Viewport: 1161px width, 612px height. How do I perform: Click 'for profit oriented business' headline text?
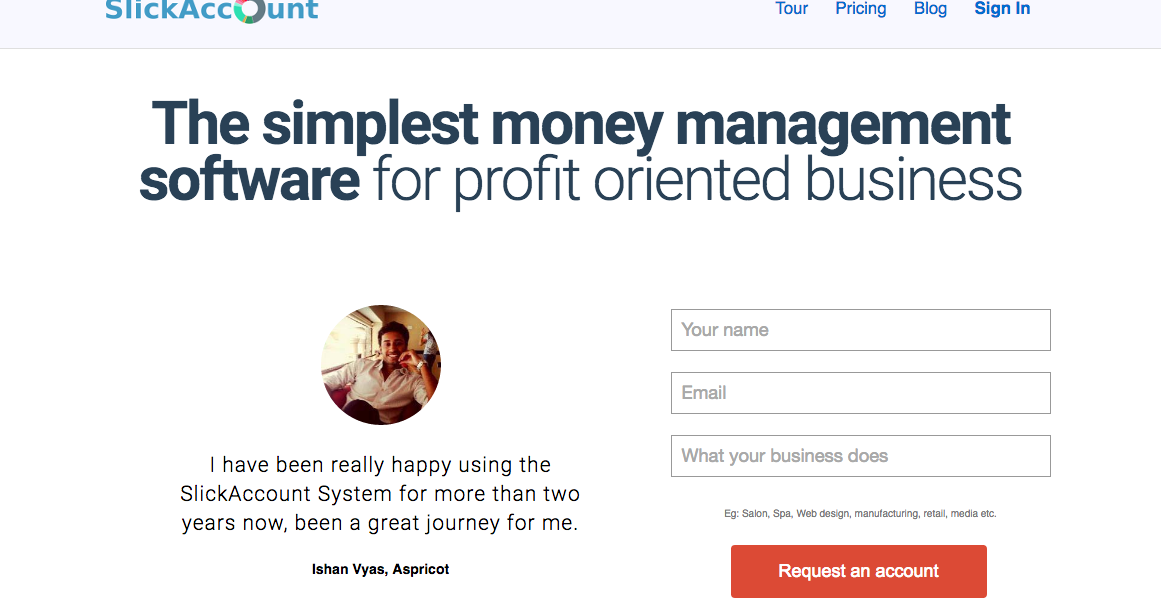[697, 180]
